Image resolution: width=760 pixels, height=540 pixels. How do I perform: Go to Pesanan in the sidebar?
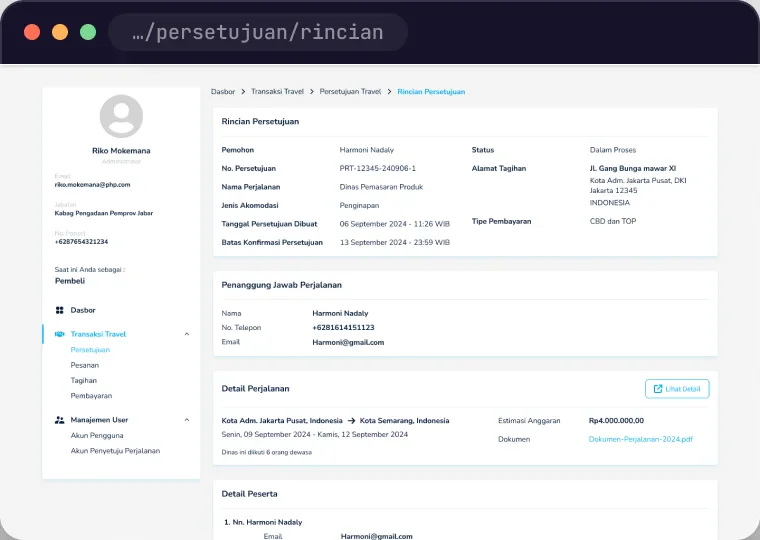pyautogui.click(x=85, y=365)
